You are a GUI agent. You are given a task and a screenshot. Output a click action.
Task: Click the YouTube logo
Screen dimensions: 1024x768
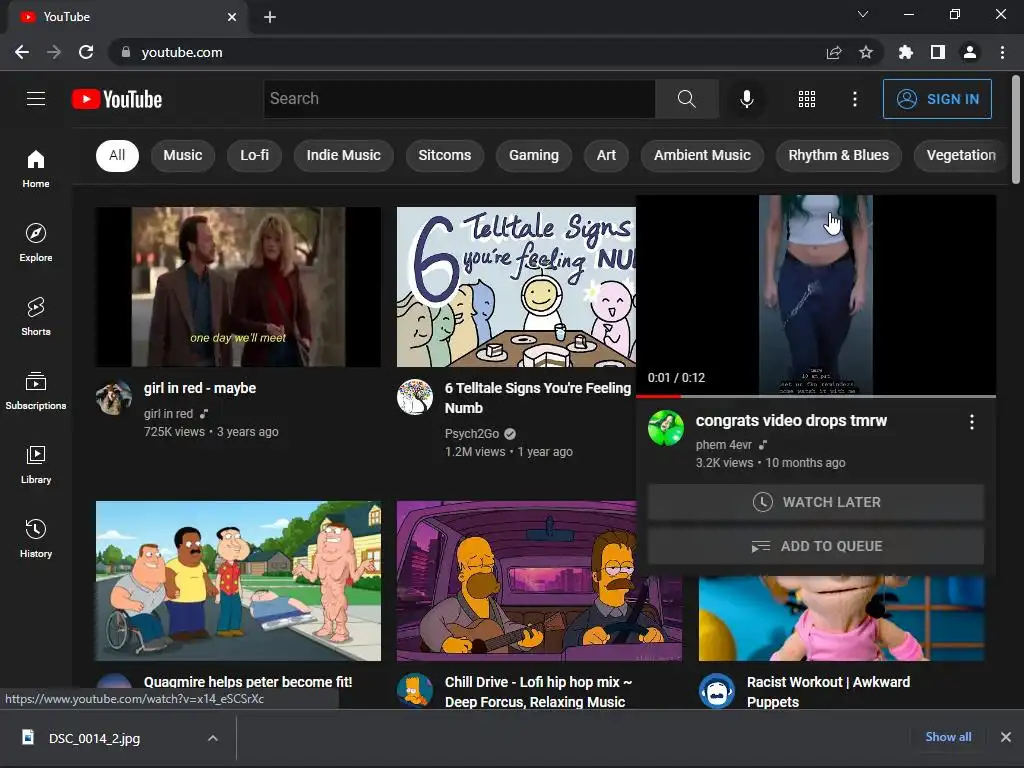117,99
